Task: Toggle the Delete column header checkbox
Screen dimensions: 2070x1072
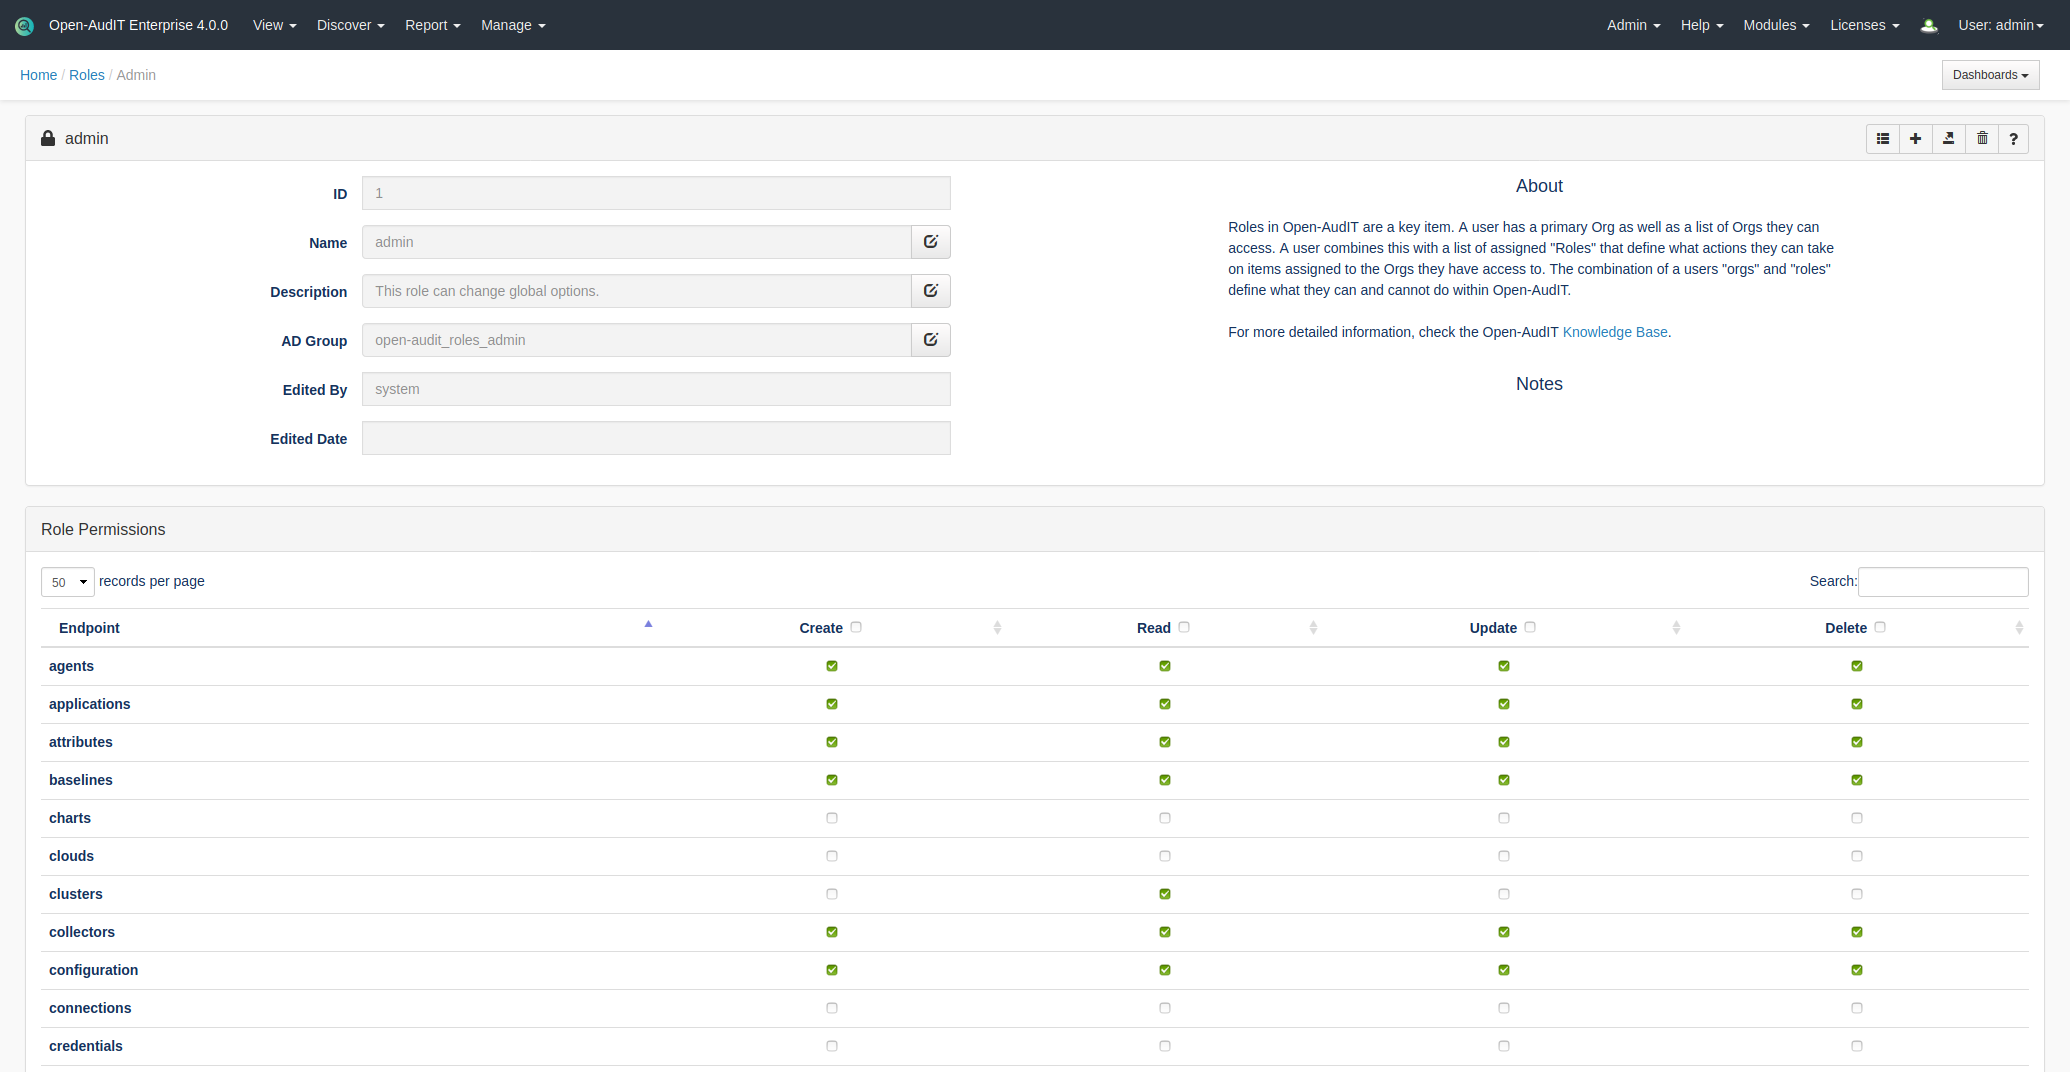Action: tap(1880, 627)
